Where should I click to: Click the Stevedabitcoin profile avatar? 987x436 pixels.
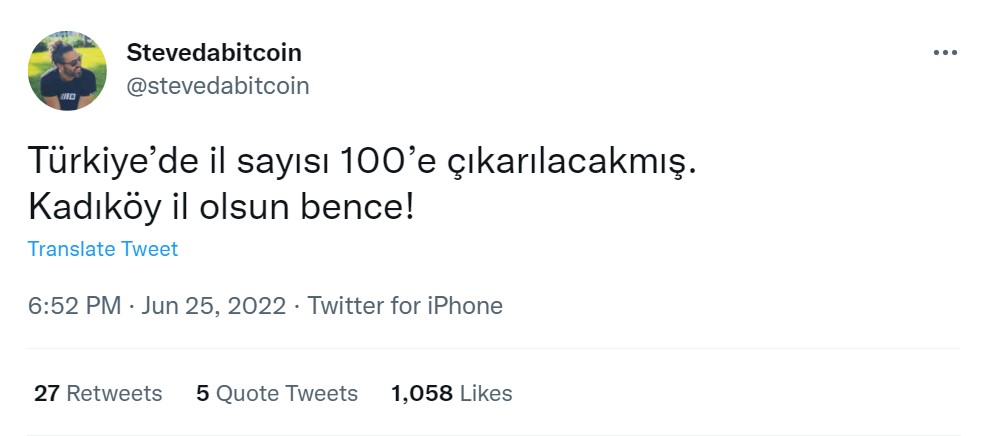[67, 69]
